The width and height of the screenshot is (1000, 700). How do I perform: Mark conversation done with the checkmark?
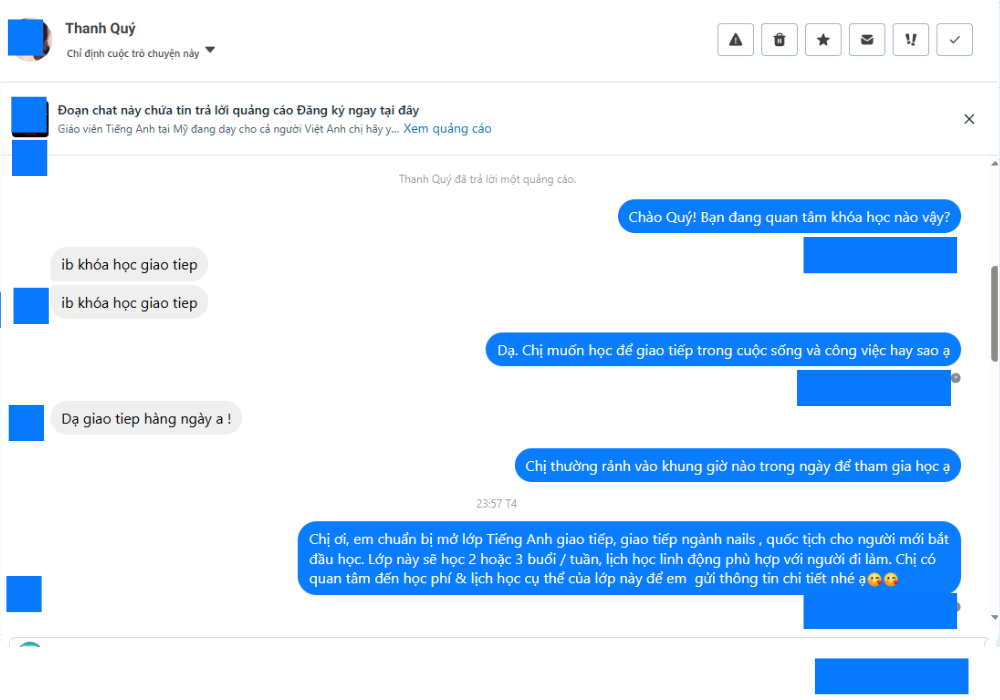(x=955, y=40)
